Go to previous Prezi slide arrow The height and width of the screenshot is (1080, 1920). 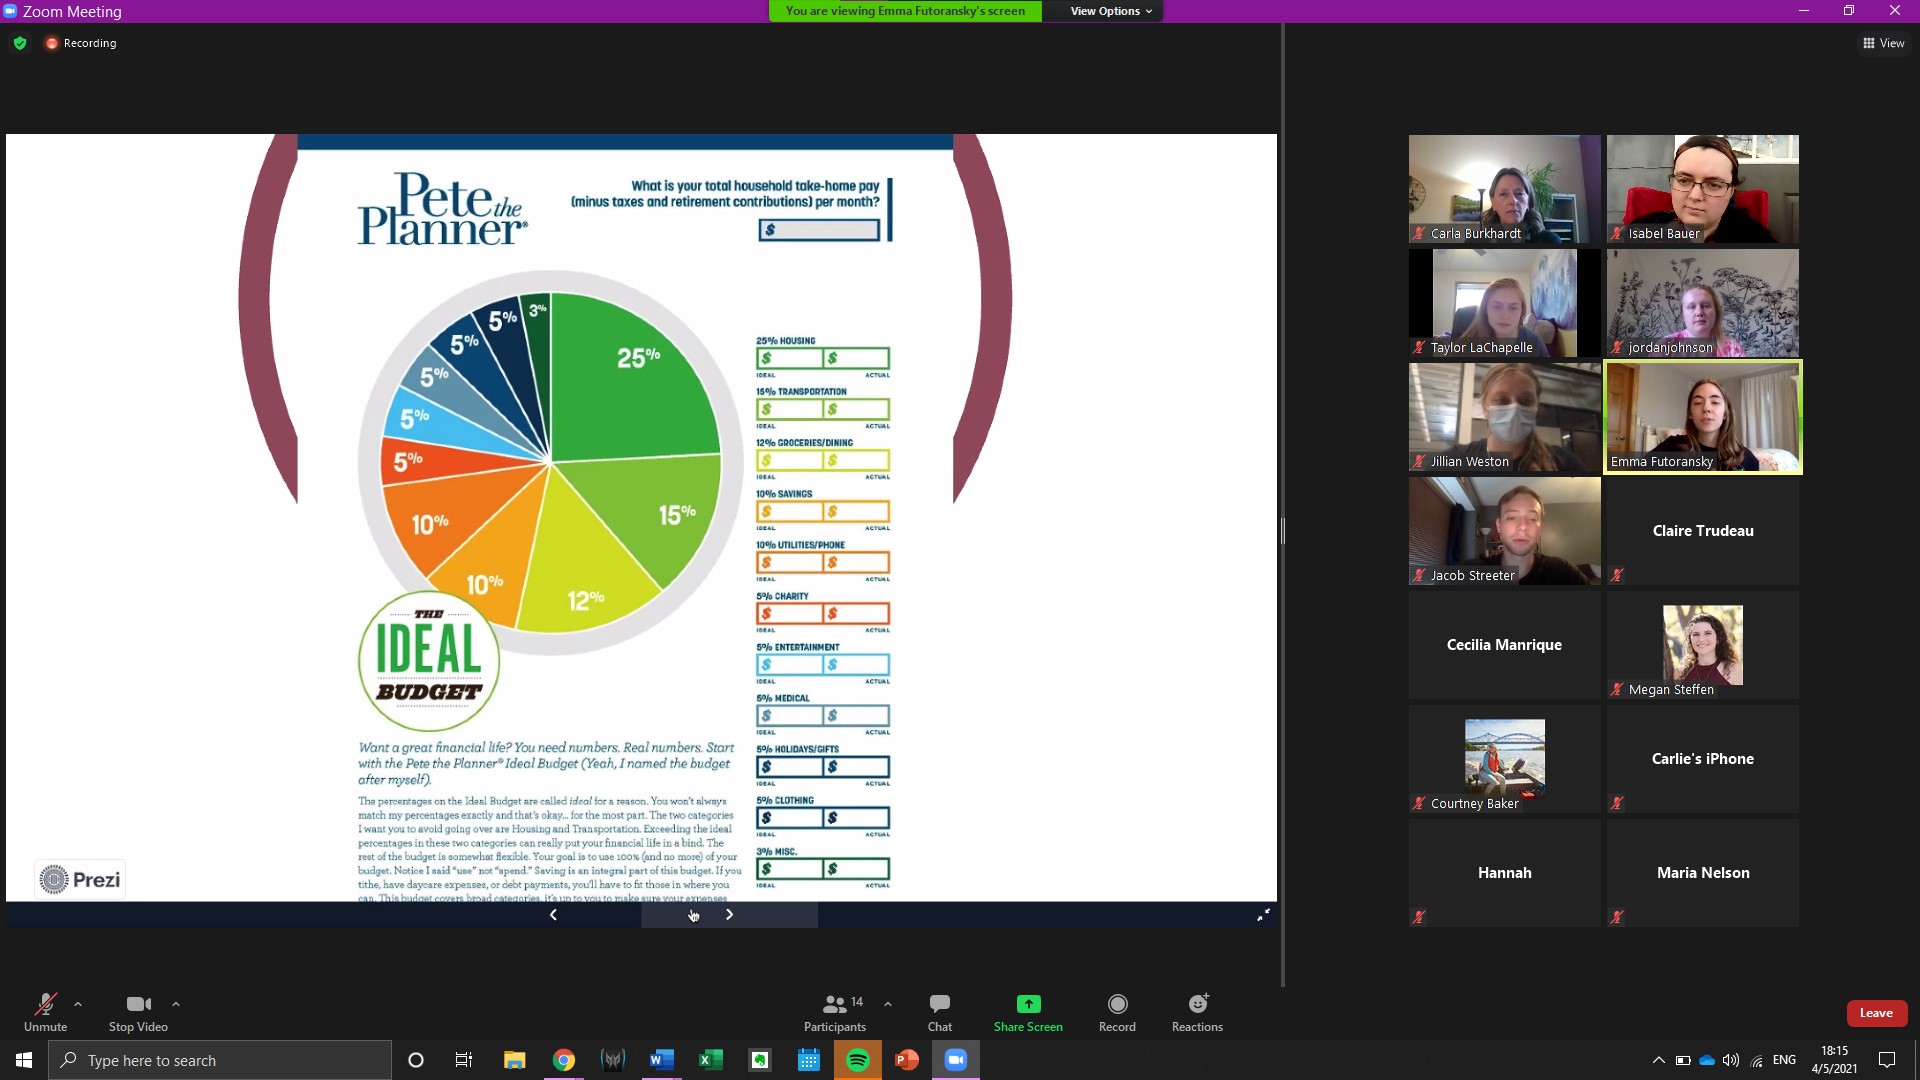click(553, 914)
